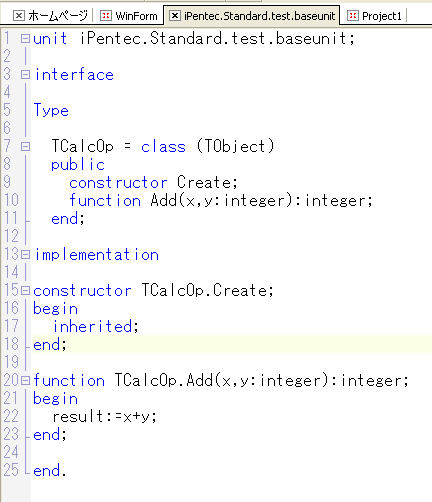Click the 'Type' keyword on line 5
Image resolution: width=432 pixels, height=502 pixels.
pyautogui.click(x=51, y=110)
